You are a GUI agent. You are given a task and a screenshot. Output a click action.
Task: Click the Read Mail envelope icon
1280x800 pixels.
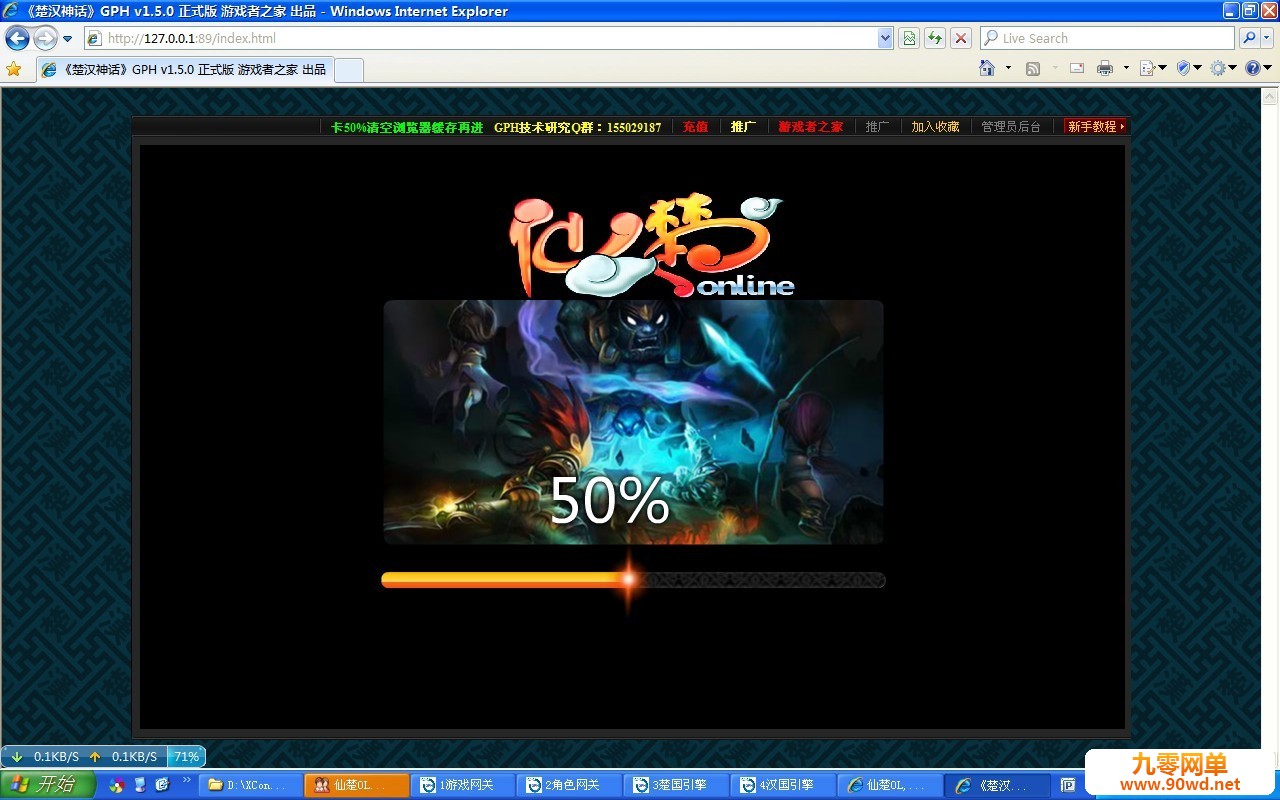1077,68
